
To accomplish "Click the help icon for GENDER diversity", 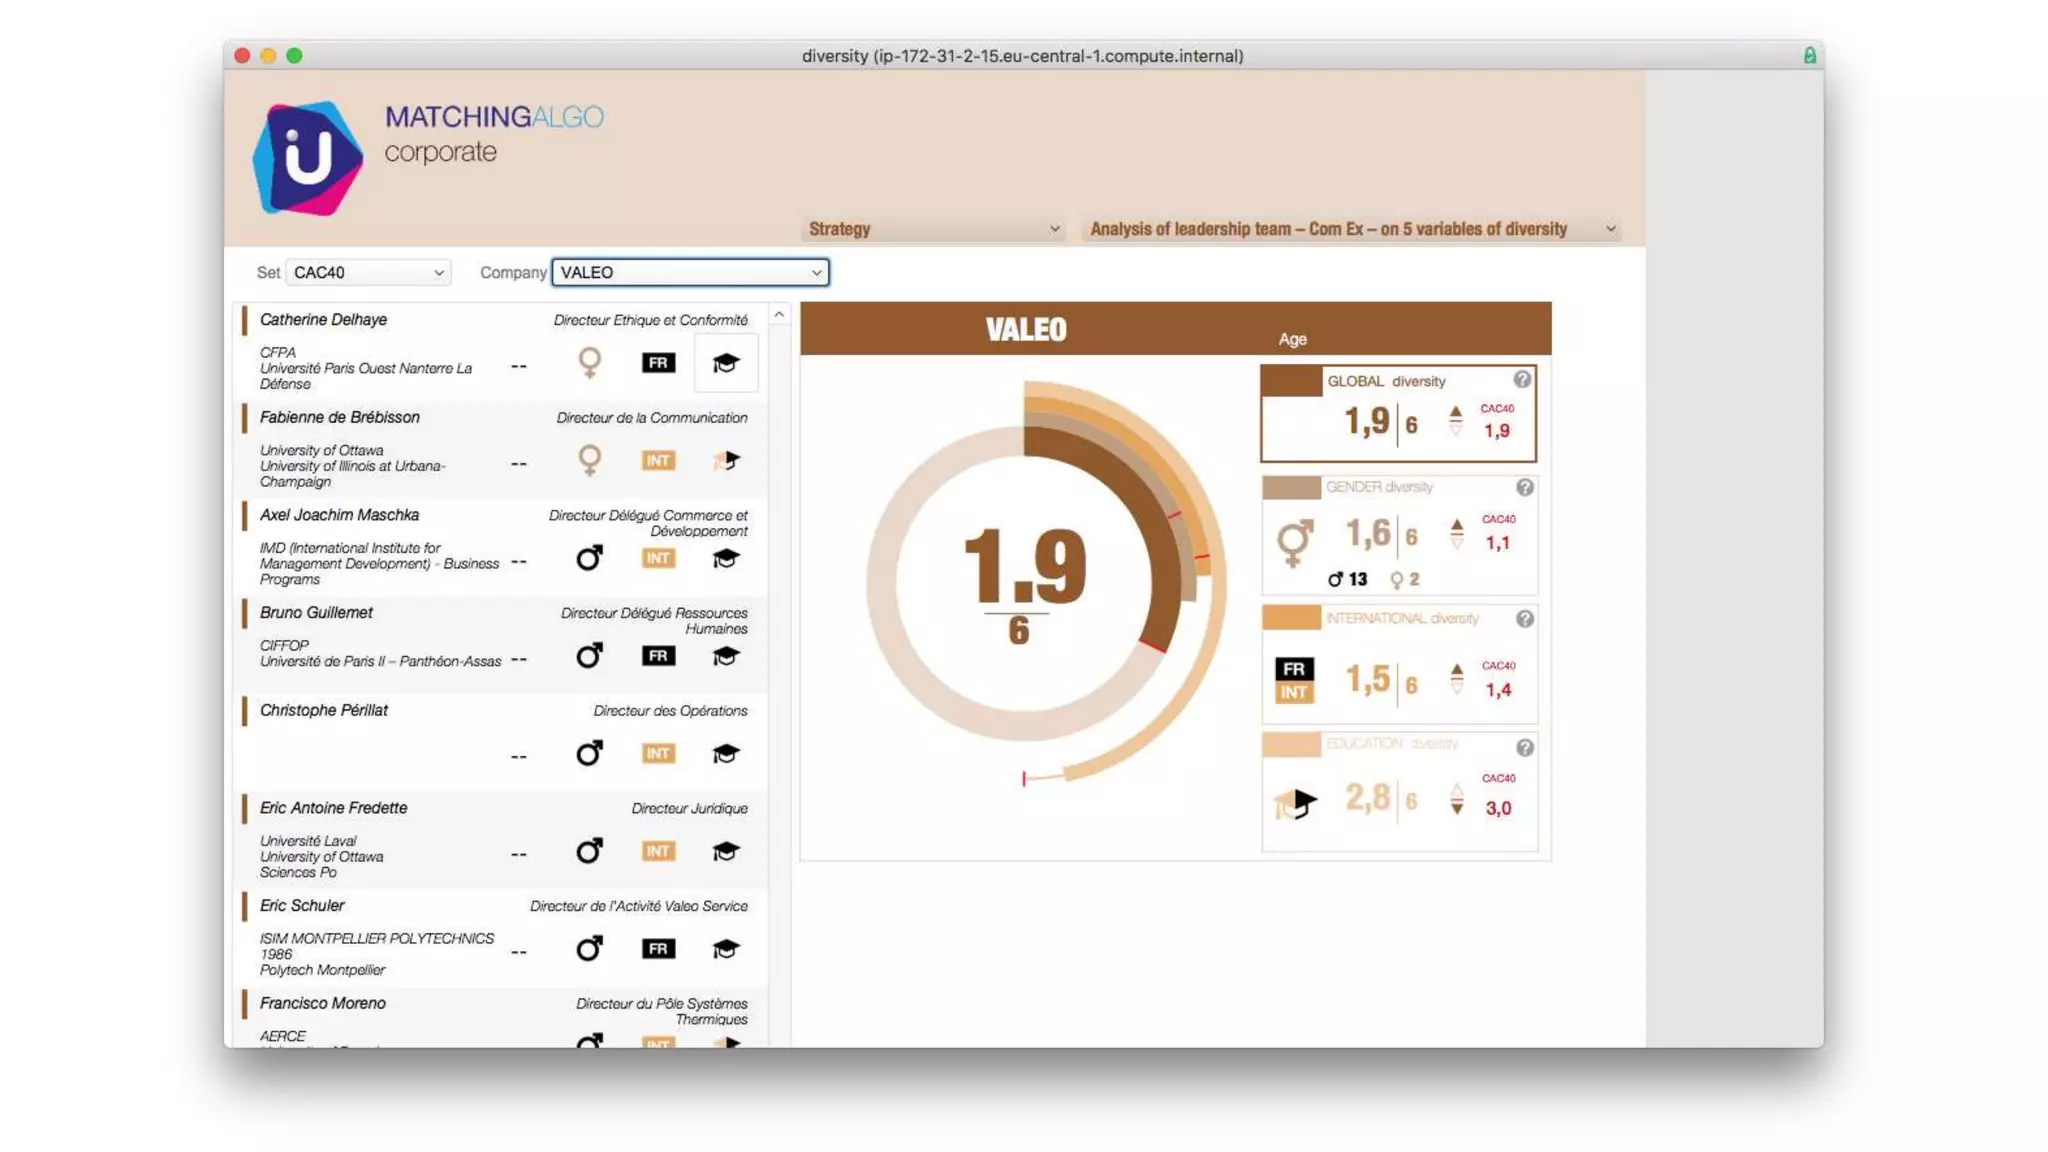I will point(1524,487).
